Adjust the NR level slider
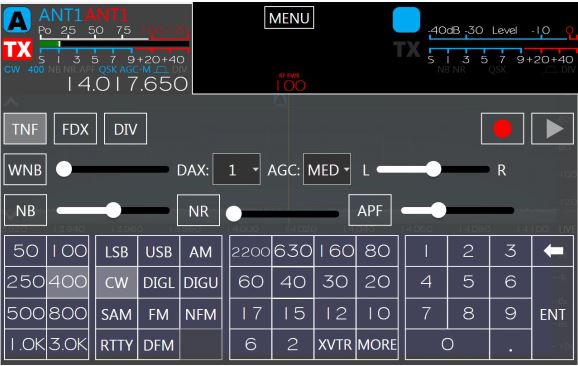The width and height of the screenshot is (578, 366). coord(282,214)
